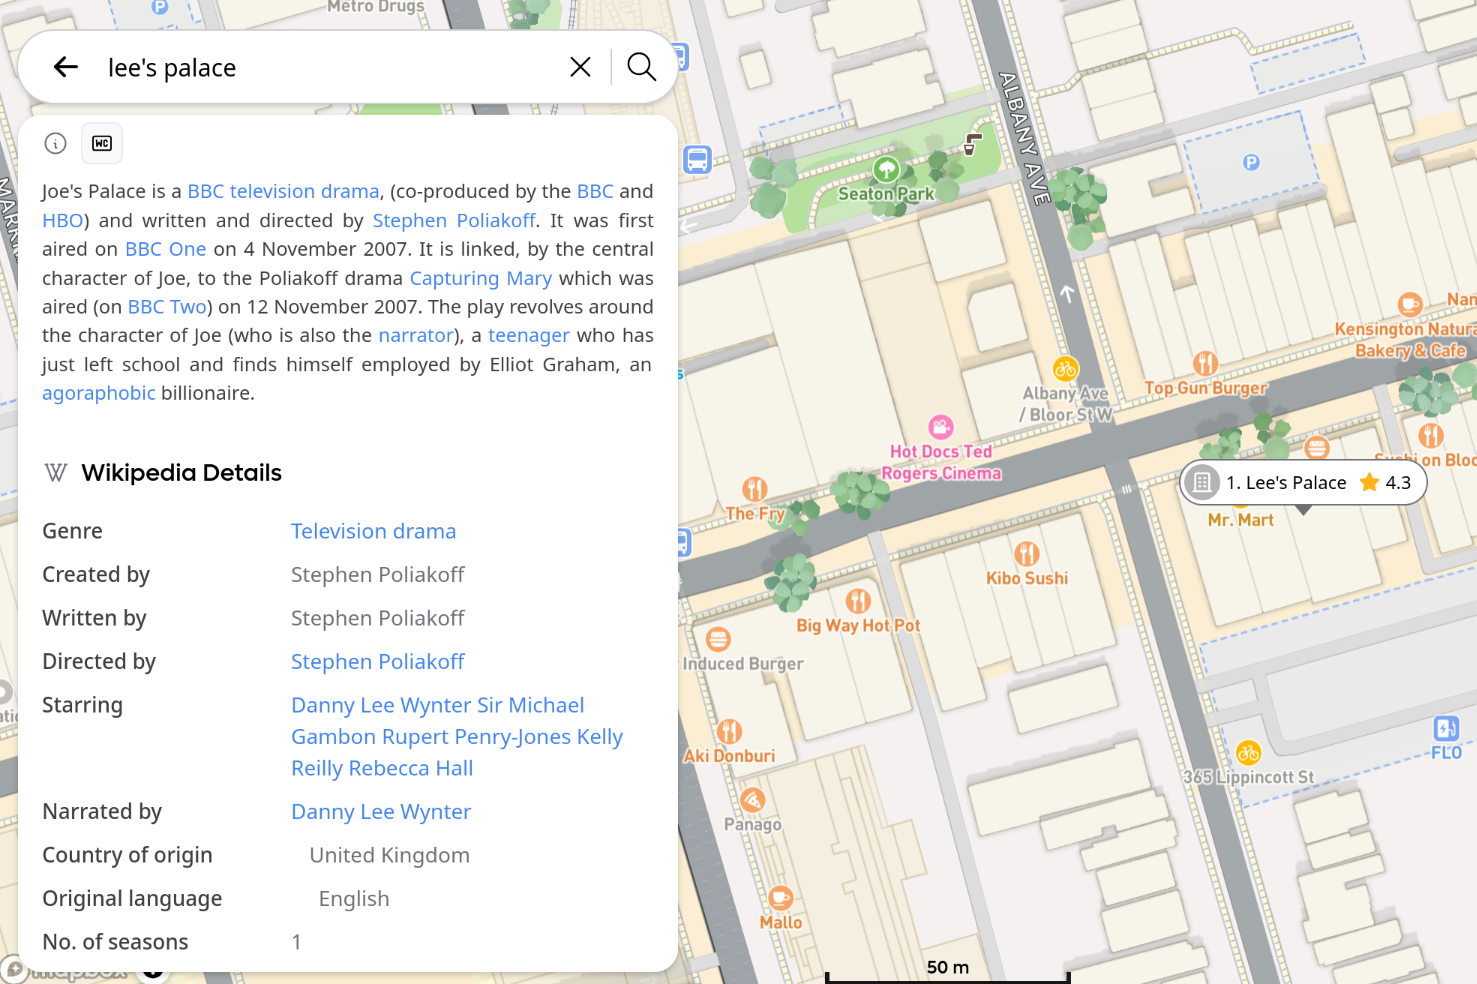Select Hot Docs Ted Rogers Cinema icon
1477x984 pixels.
coord(941,427)
